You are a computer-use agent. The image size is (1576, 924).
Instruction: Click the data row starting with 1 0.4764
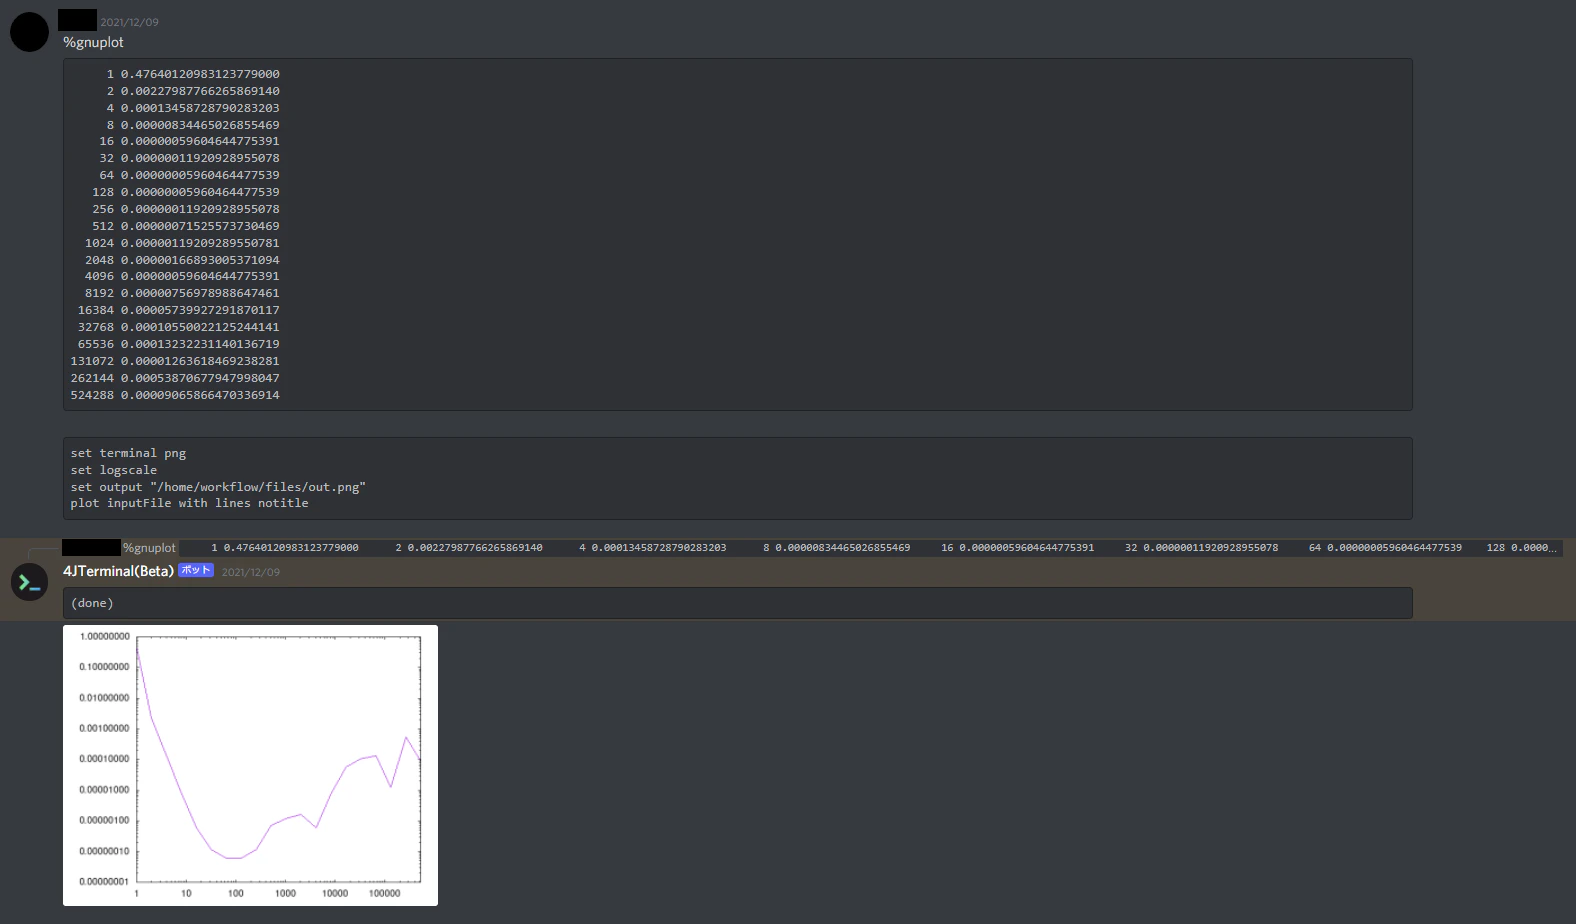[193, 74]
